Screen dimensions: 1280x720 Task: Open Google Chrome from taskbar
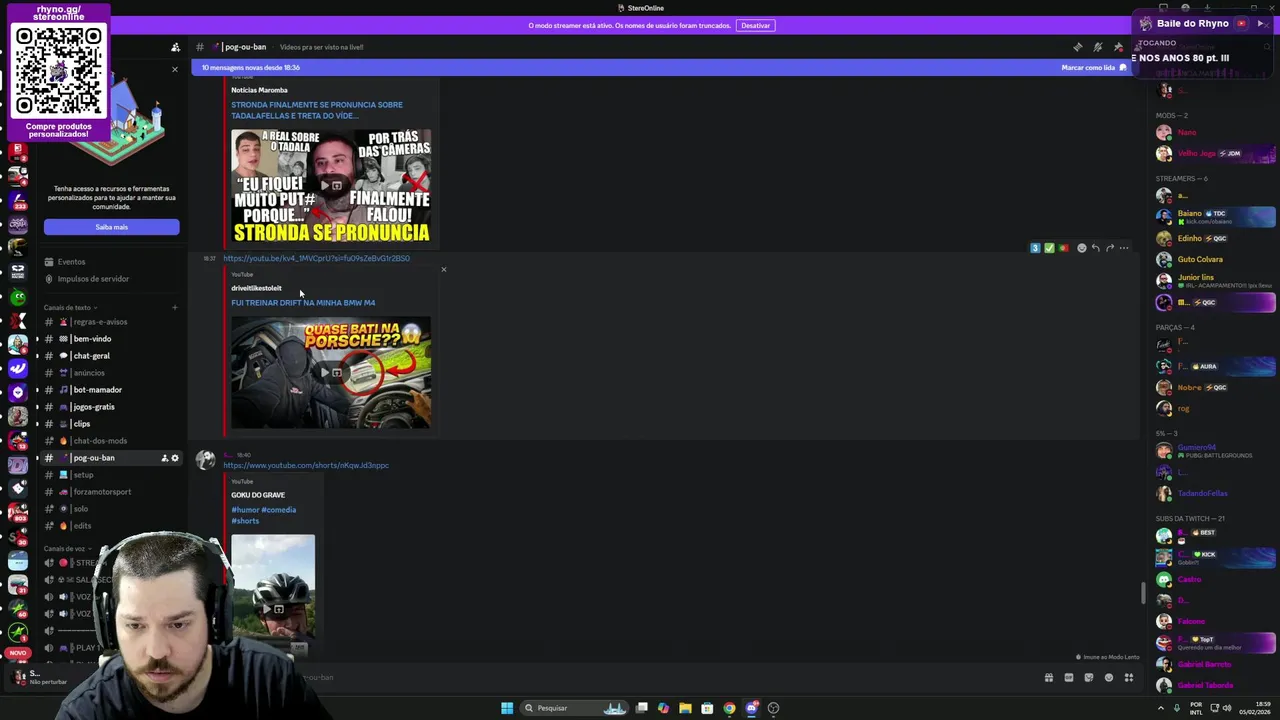729,708
